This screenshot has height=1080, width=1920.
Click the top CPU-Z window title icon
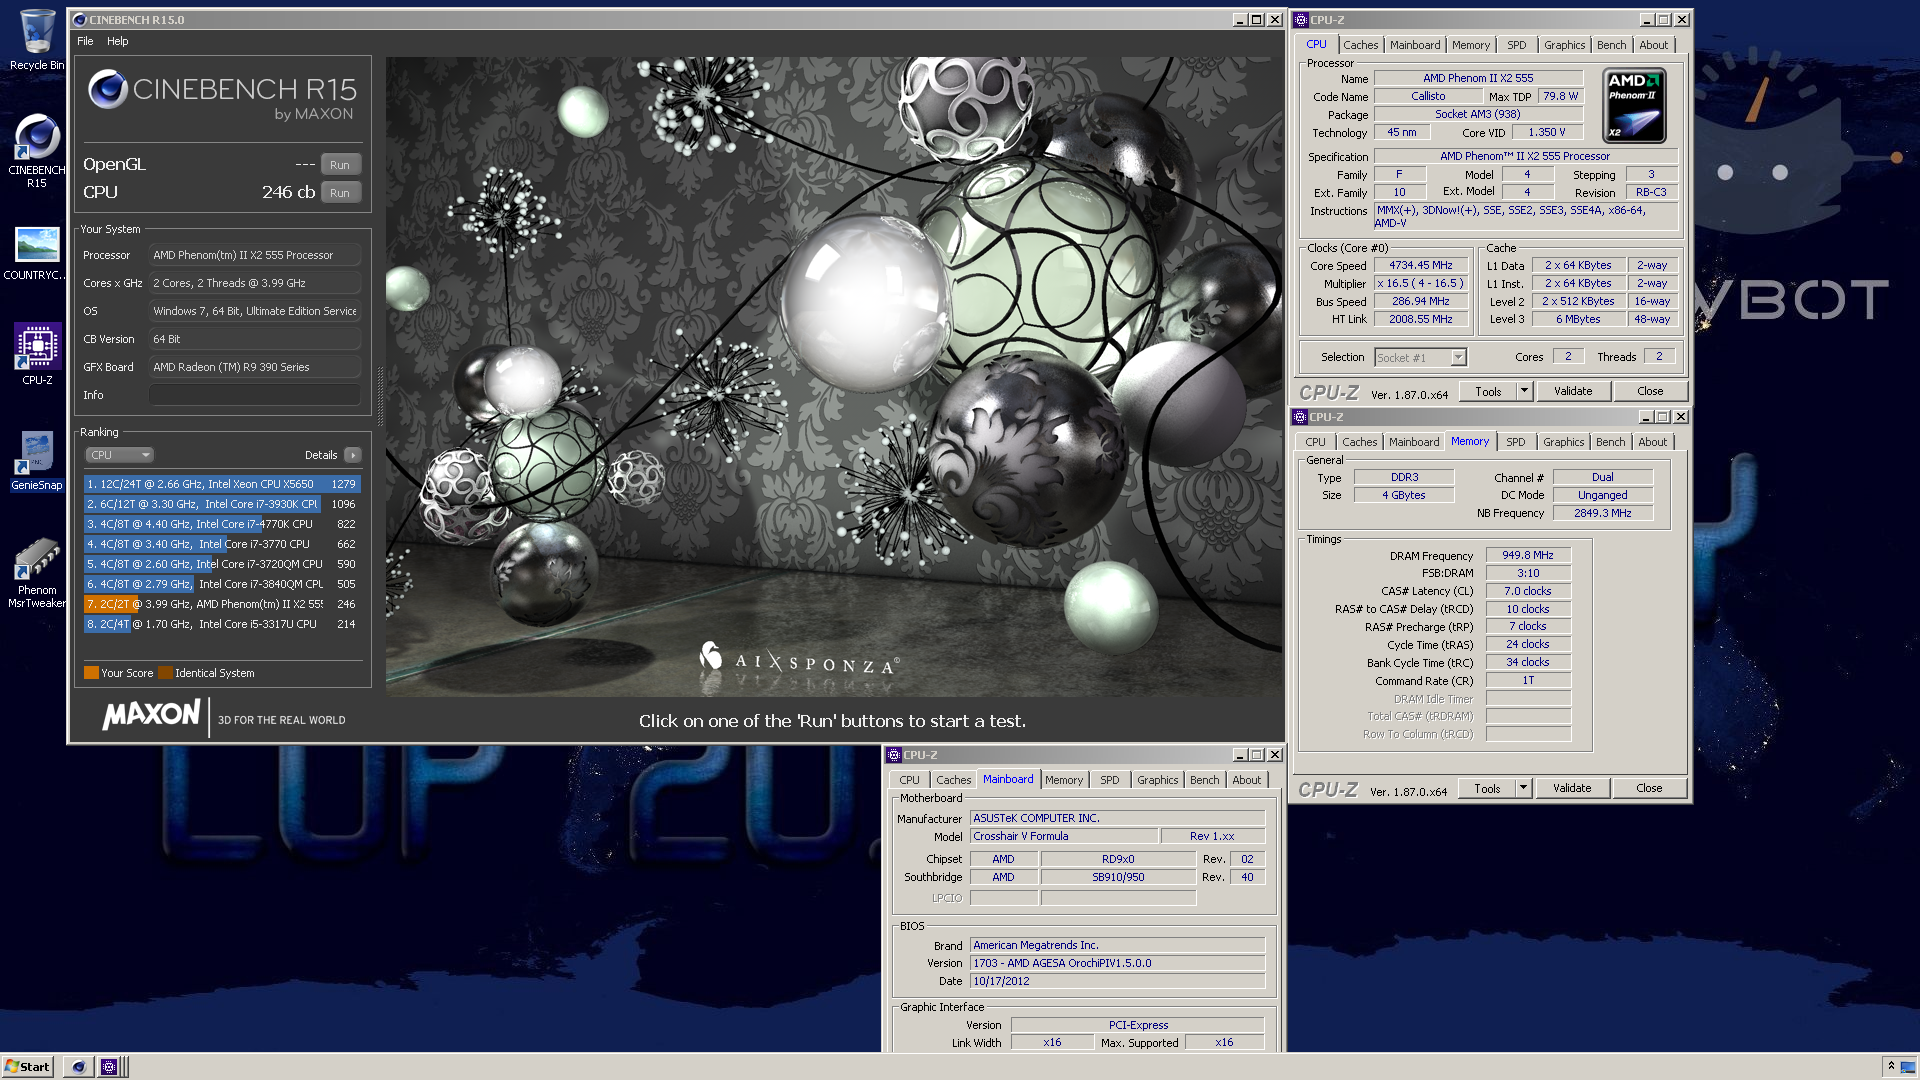coord(1301,20)
